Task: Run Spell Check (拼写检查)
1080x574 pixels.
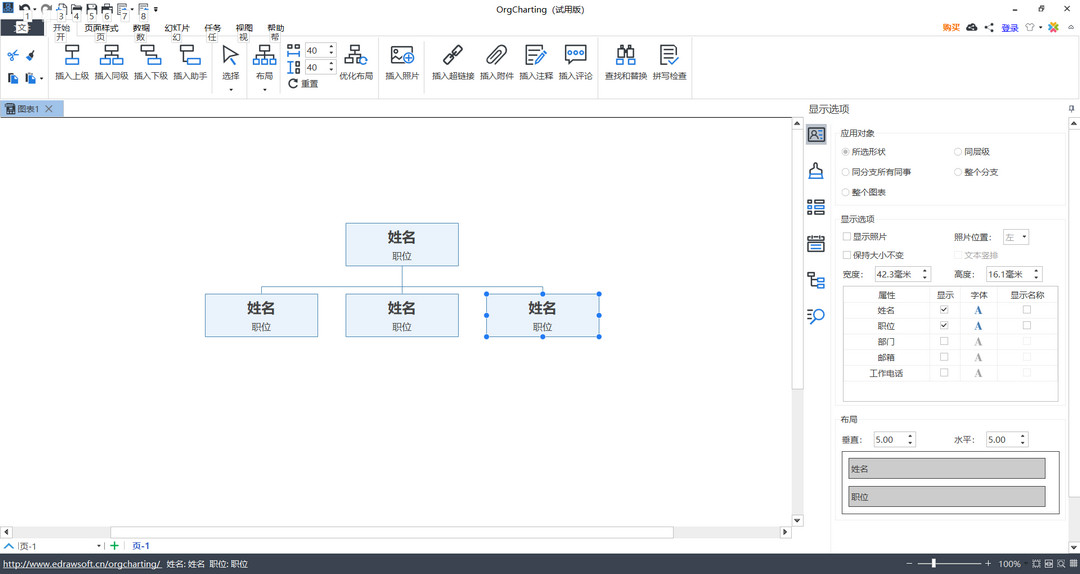Action: [x=669, y=56]
